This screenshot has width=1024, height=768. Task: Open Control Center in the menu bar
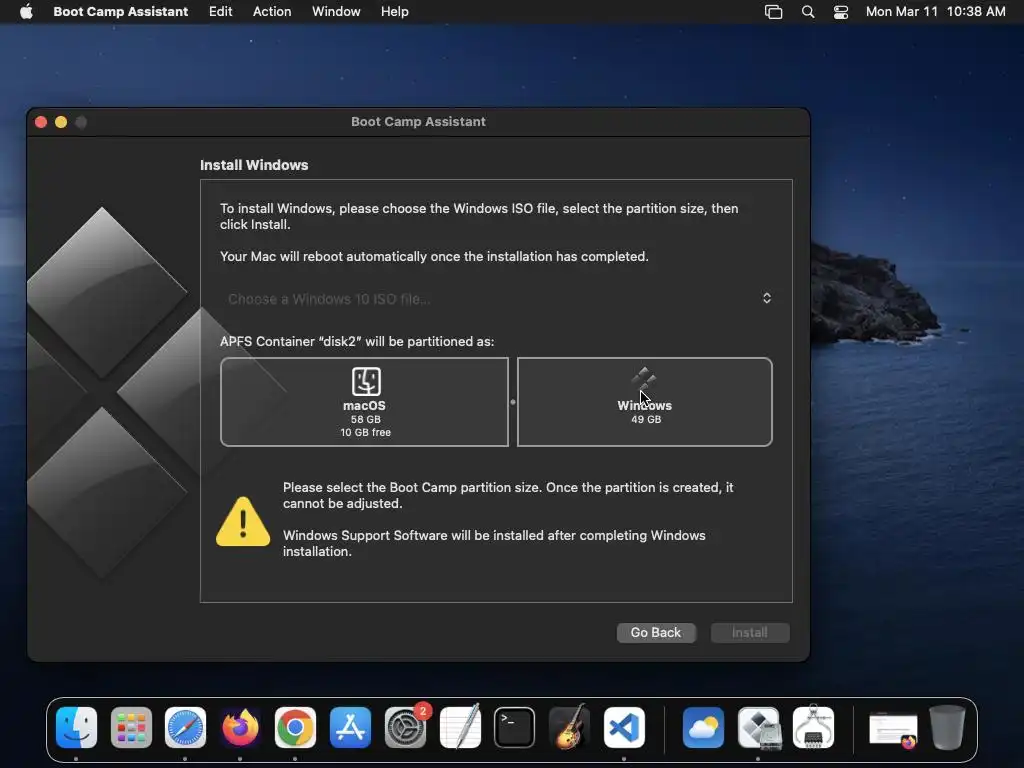[840, 12]
